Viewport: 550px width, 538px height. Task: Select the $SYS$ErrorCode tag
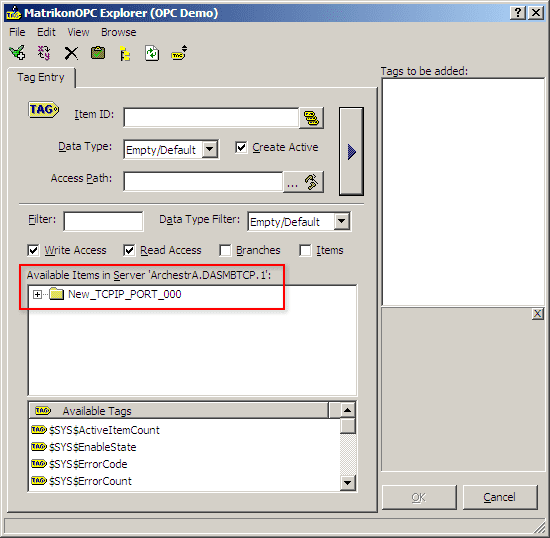[x=88, y=464]
